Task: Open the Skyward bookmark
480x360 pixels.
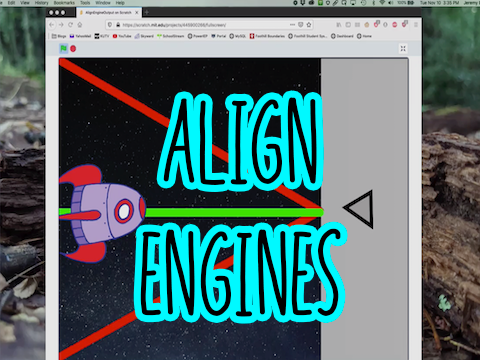Action: coord(144,36)
